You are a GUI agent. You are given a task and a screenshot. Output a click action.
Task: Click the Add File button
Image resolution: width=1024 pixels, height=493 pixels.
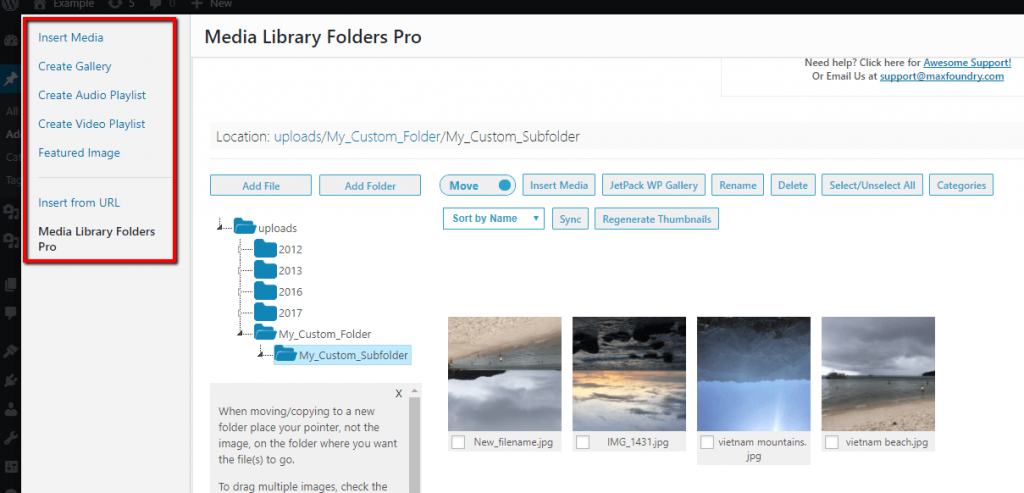pyautogui.click(x=261, y=185)
